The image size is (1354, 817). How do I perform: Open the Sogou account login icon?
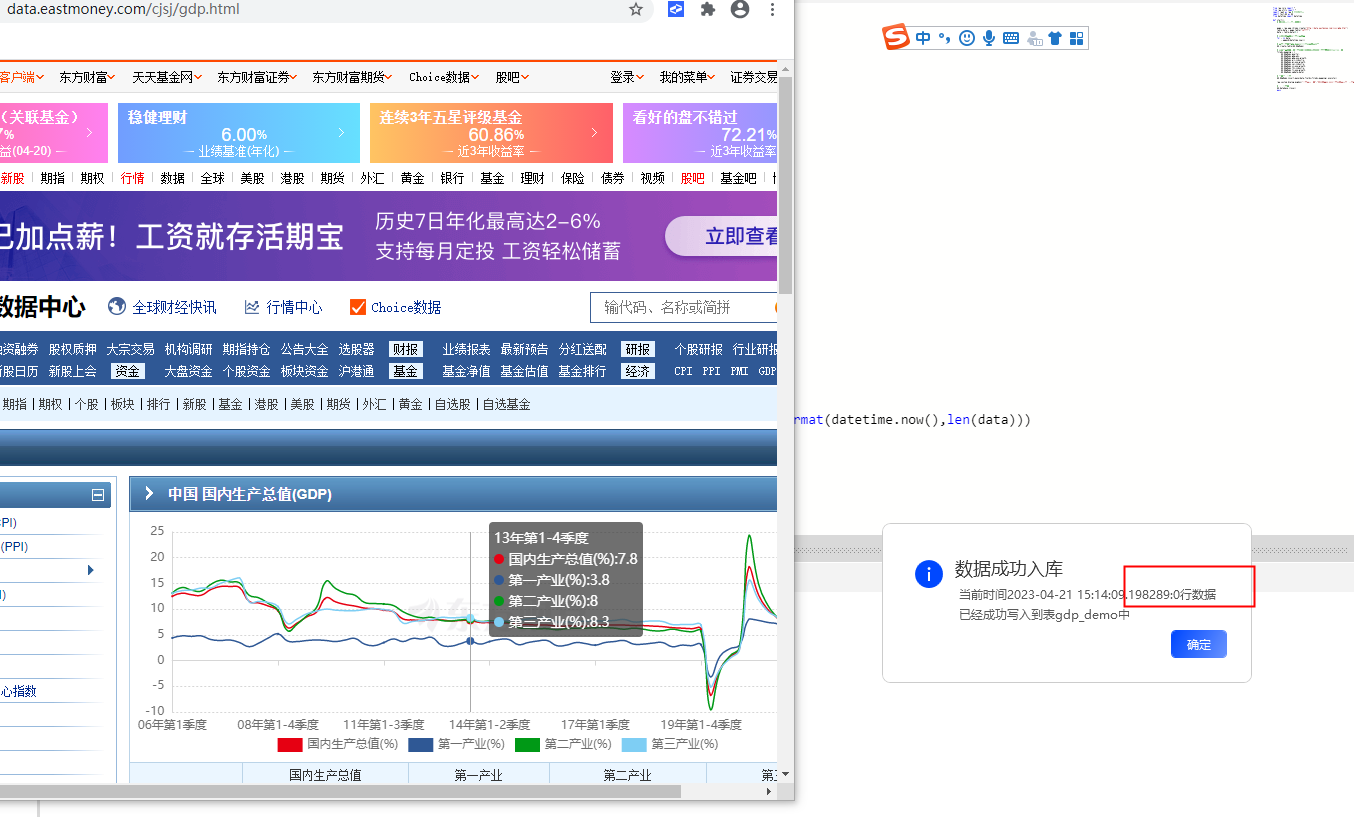[x=1033, y=38]
